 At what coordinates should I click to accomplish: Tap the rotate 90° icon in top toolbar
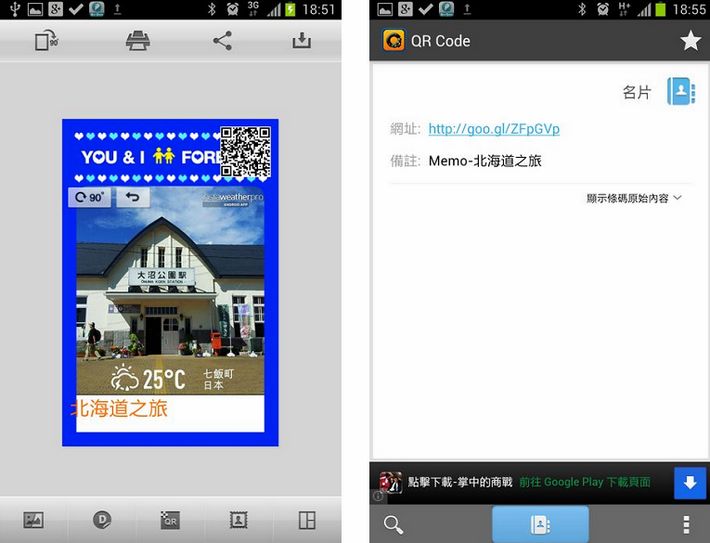tap(46, 41)
